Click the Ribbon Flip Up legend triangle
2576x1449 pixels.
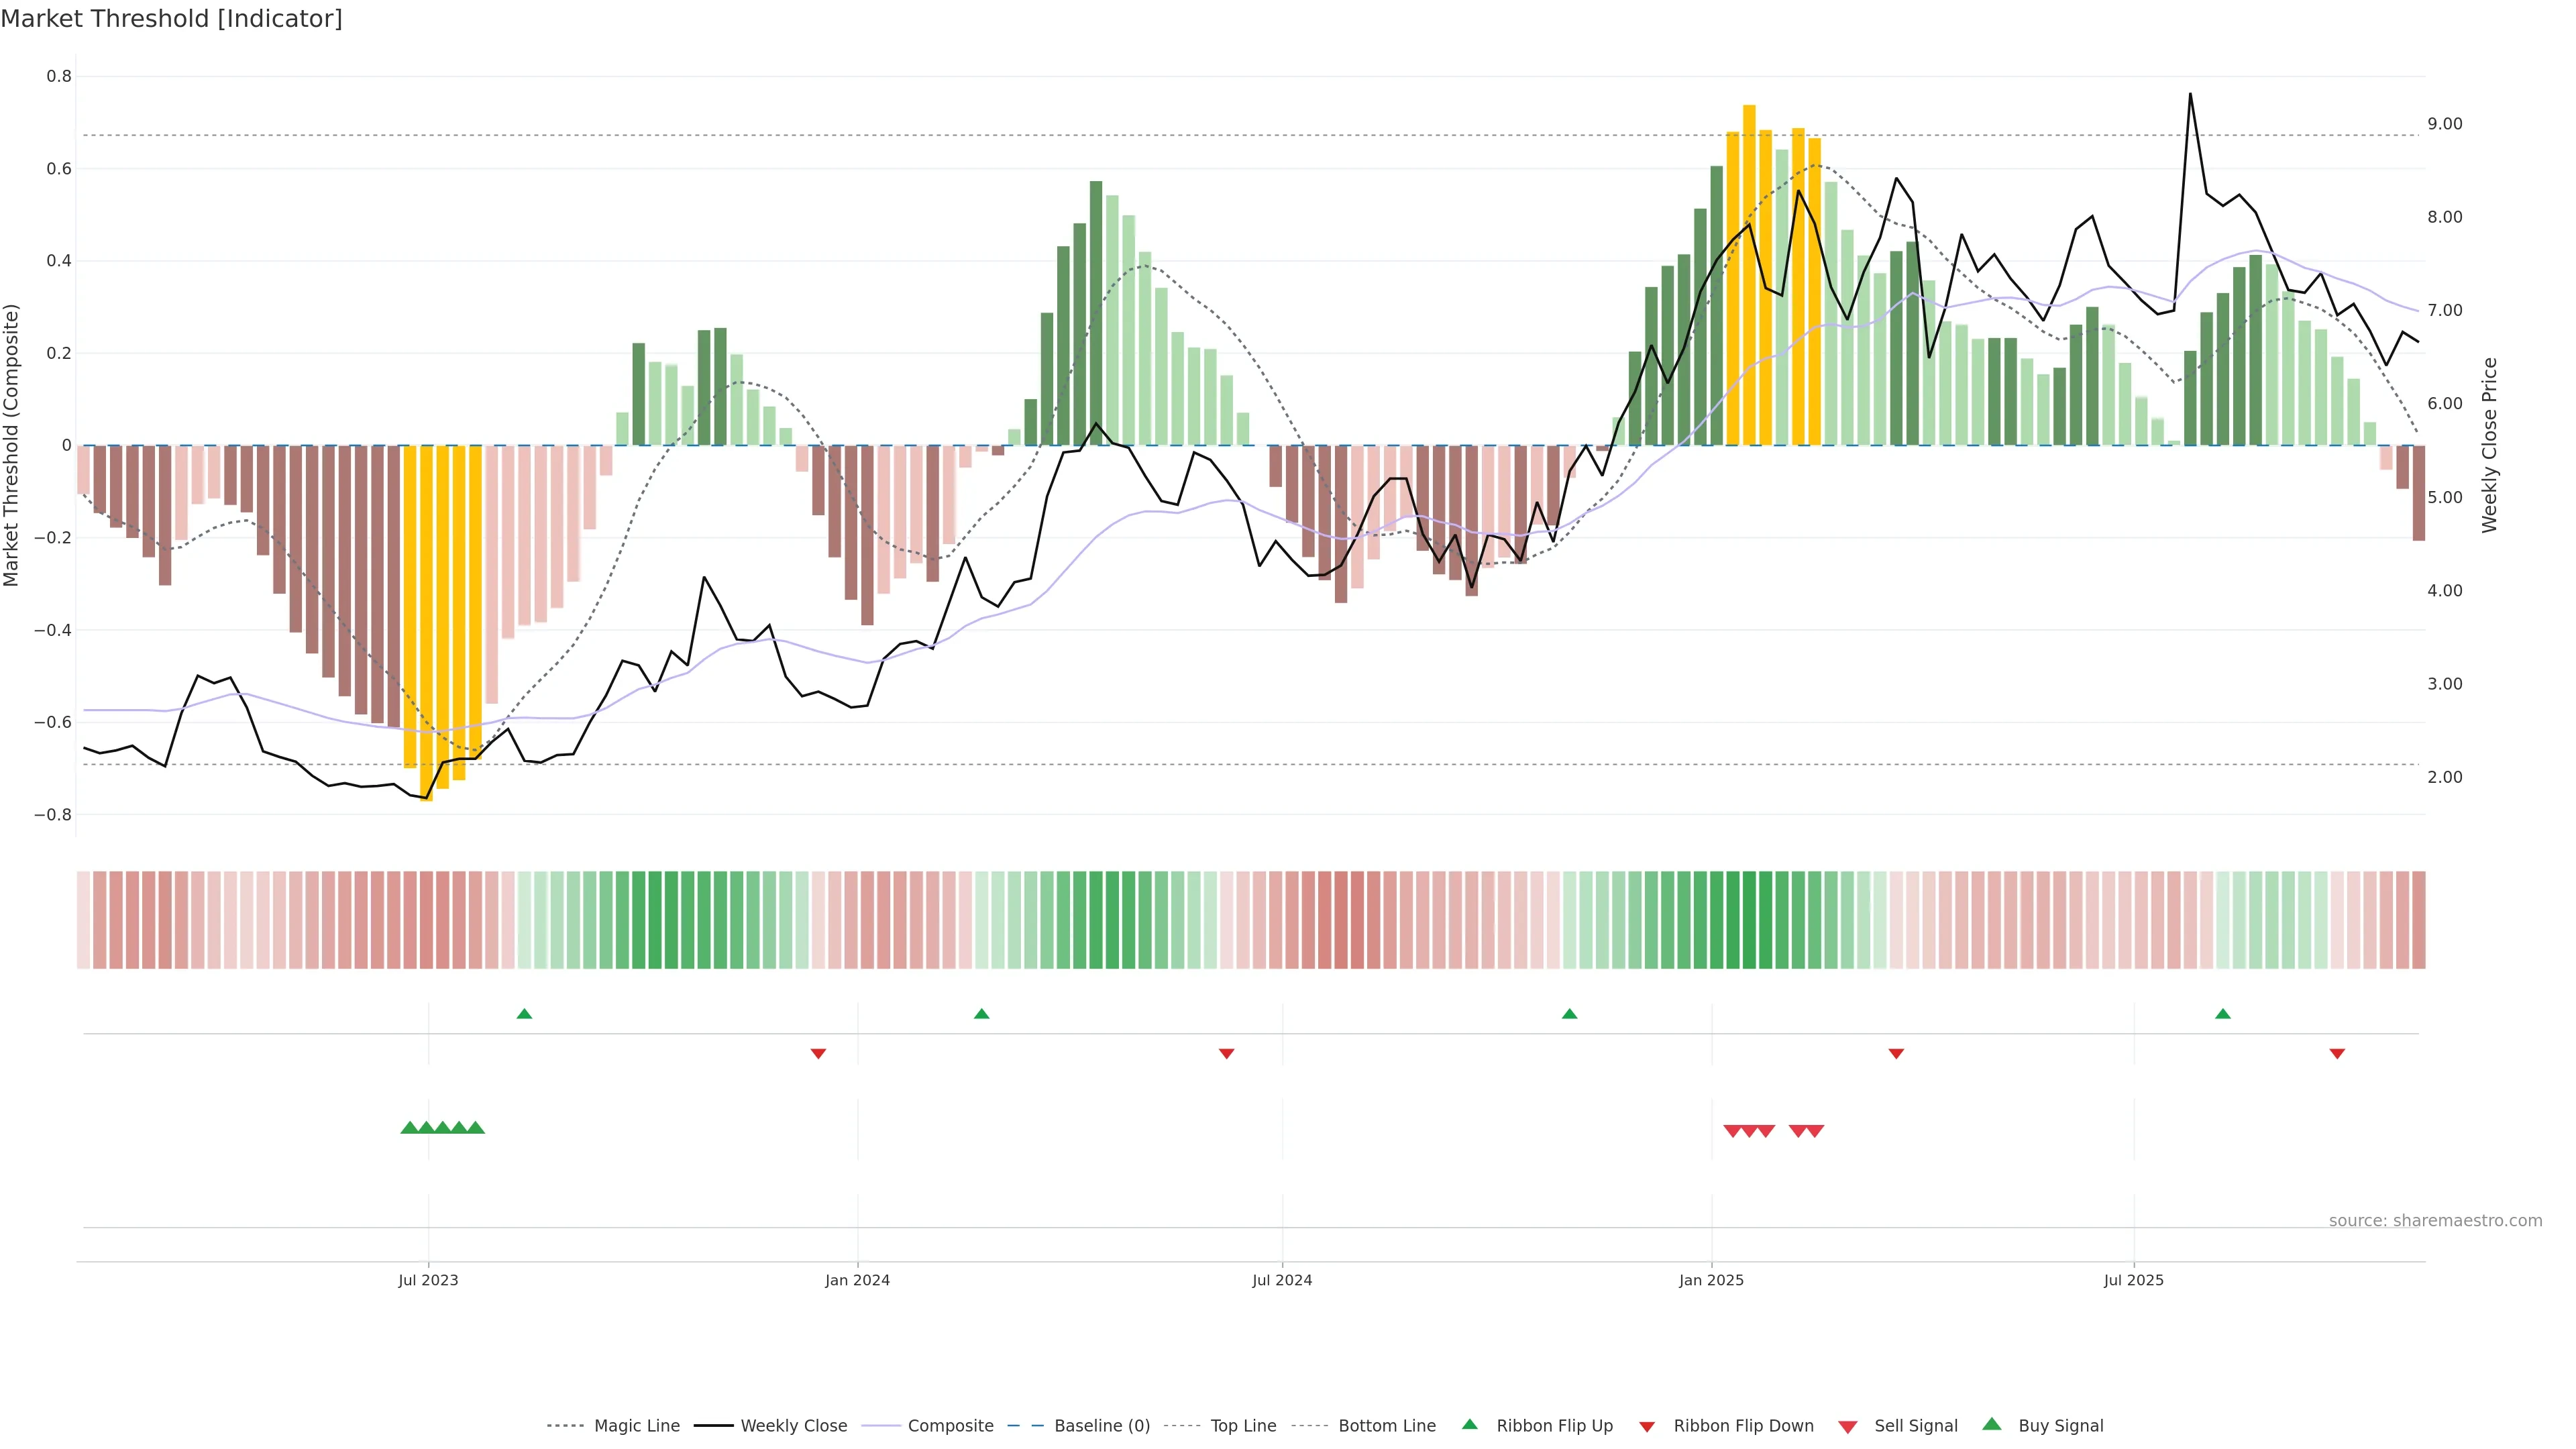click(x=1470, y=1424)
